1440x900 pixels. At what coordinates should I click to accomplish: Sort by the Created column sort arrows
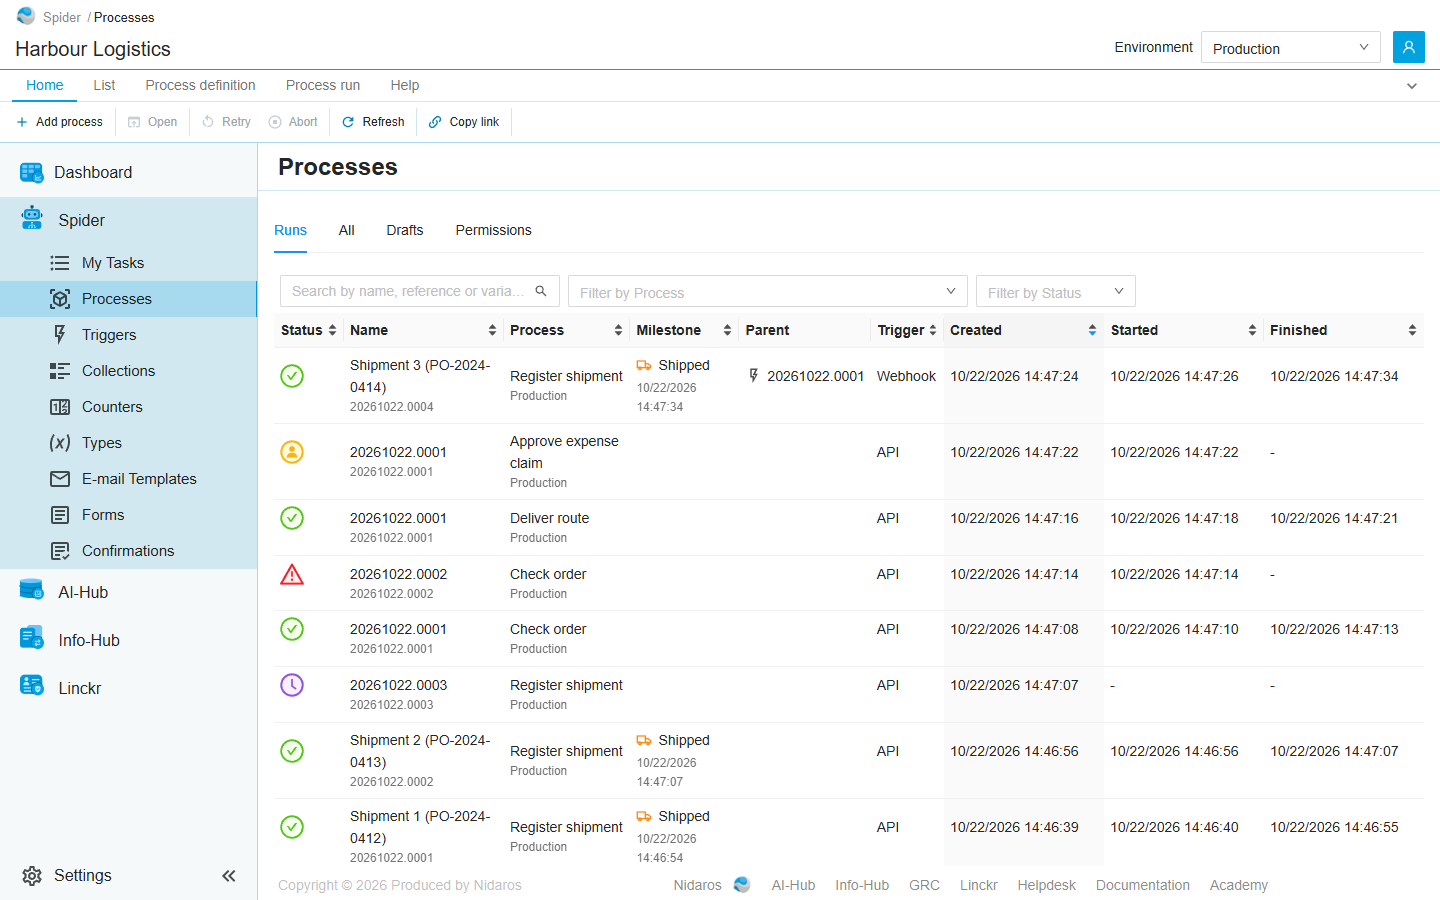(1092, 330)
